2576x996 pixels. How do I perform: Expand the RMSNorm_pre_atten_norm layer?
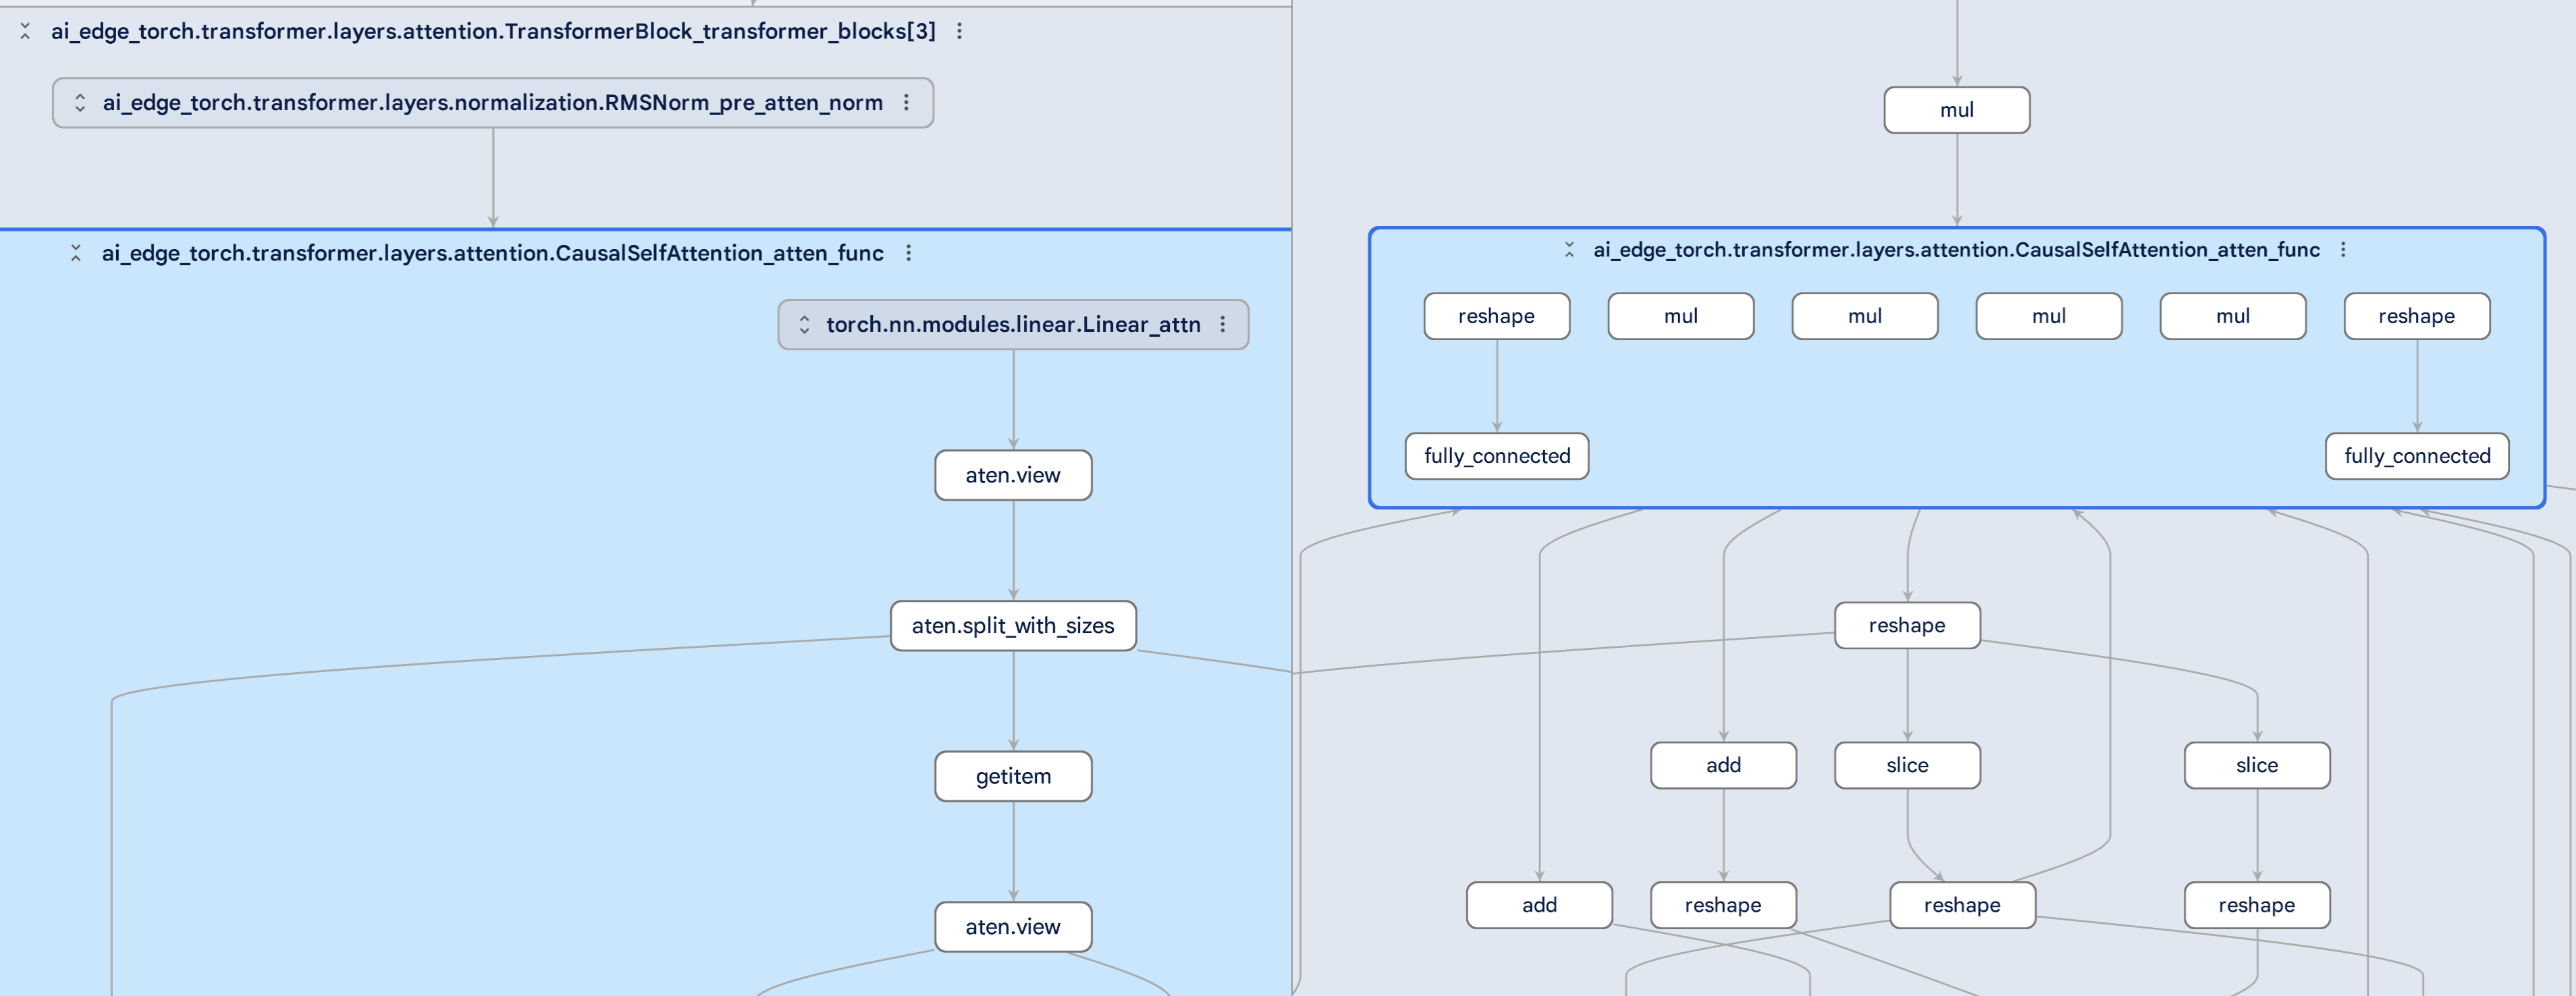pyautogui.click(x=80, y=102)
